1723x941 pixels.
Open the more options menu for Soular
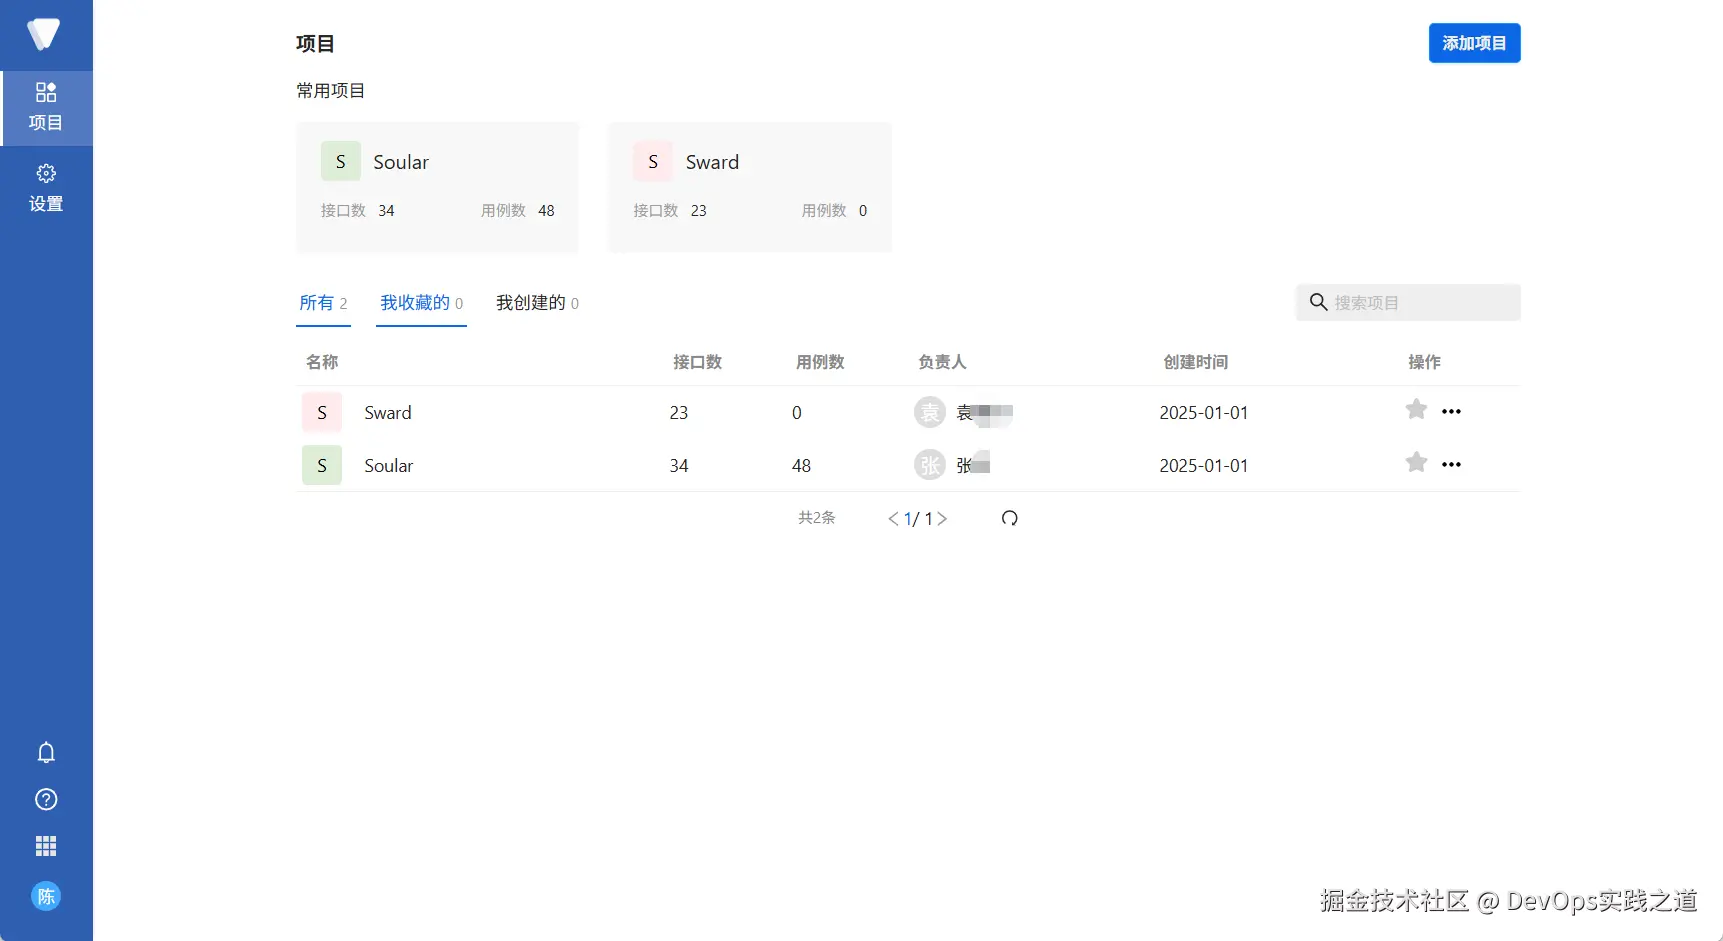1452,465
